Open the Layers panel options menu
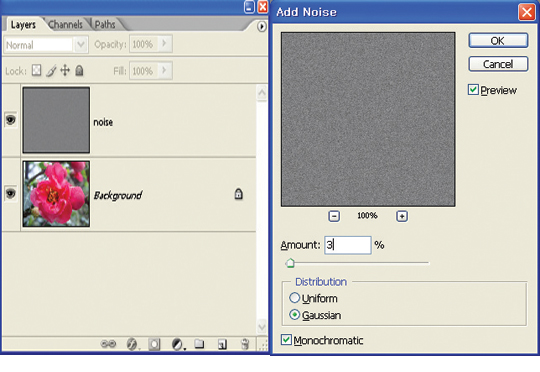540x372 pixels. [262, 26]
